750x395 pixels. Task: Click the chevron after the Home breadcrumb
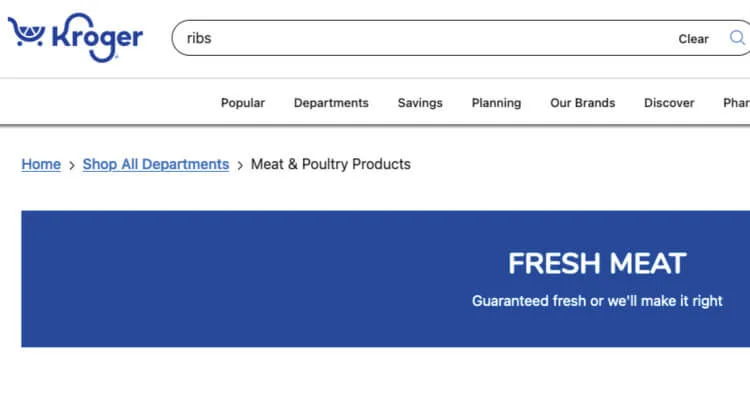(x=72, y=165)
